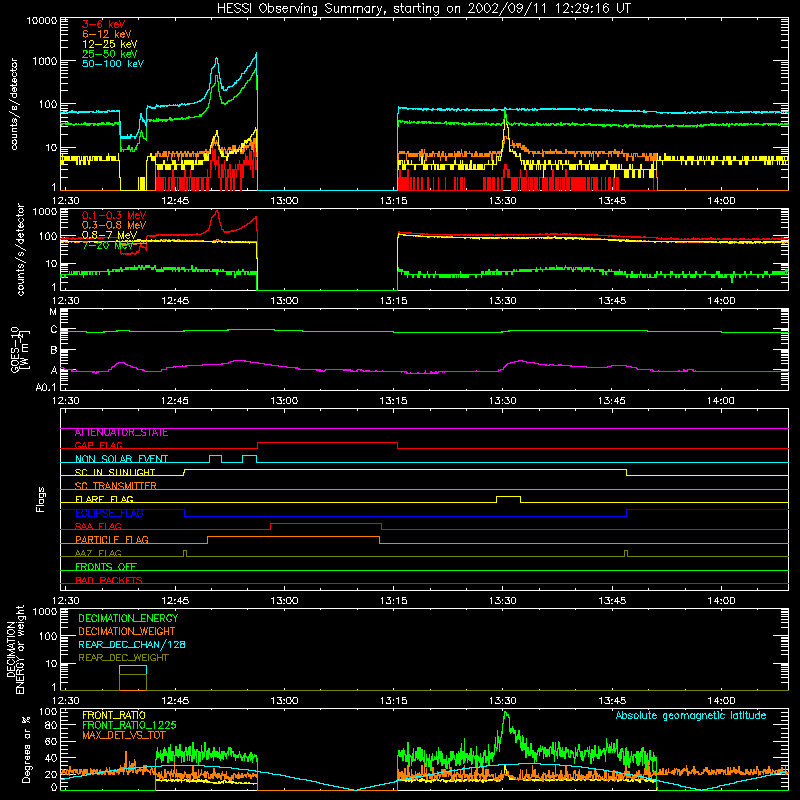
Task: Select the FLARE_FLAG label
Action: pyautogui.click(x=104, y=499)
